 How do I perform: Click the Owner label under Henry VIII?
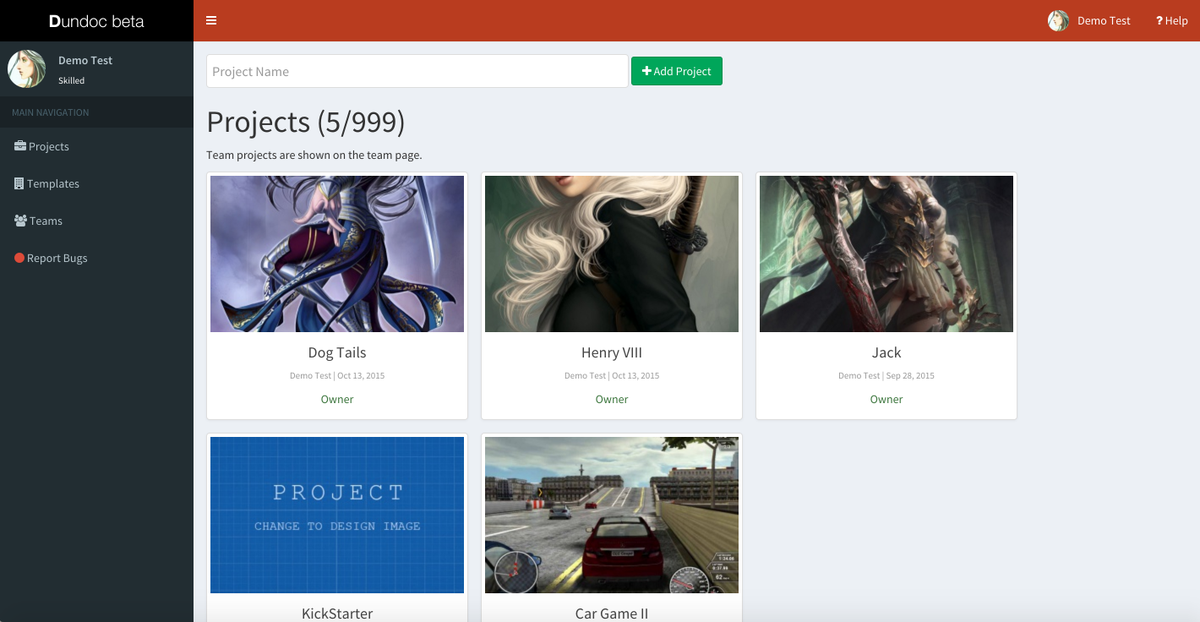click(612, 399)
